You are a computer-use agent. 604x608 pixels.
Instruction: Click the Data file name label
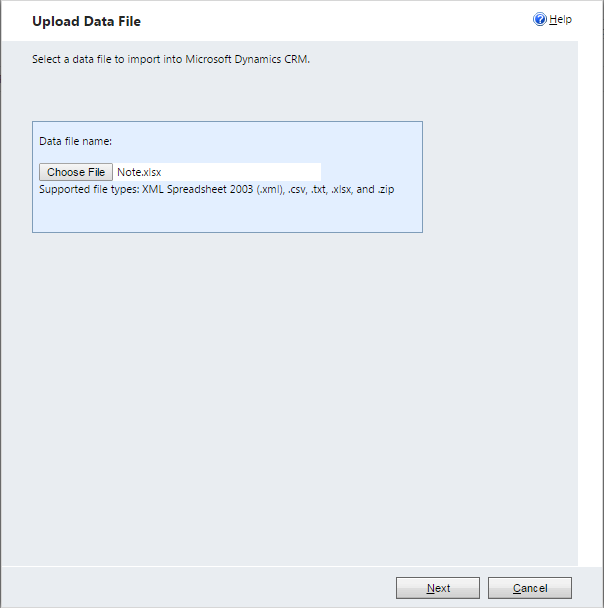75,141
